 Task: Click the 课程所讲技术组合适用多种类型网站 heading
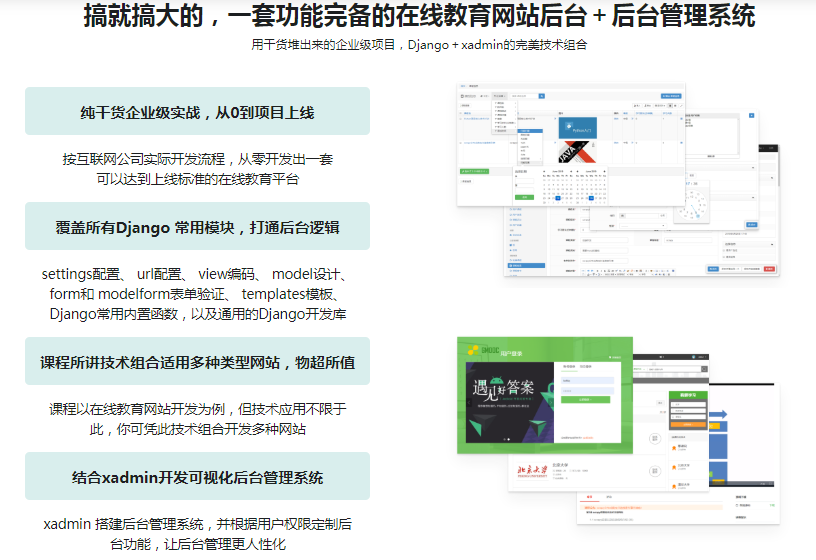(197, 362)
